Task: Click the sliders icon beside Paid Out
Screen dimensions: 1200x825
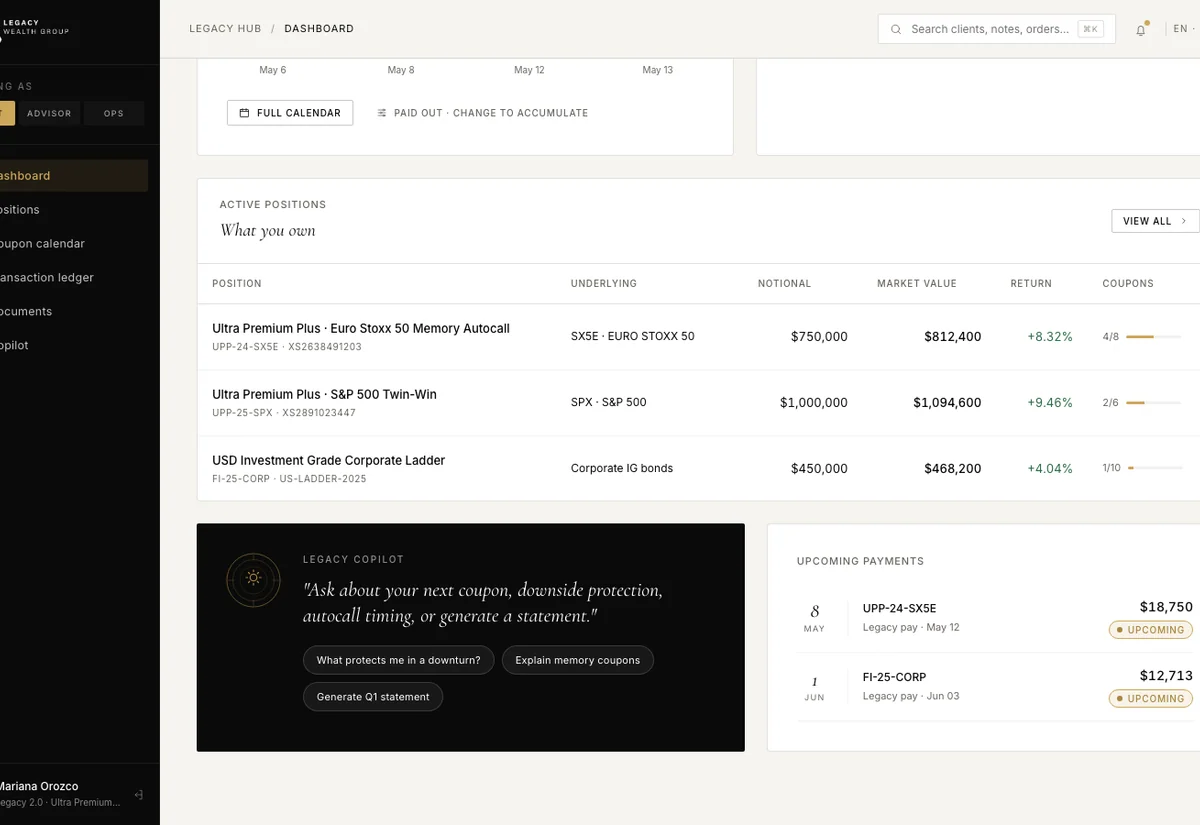Action: pos(382,113)
